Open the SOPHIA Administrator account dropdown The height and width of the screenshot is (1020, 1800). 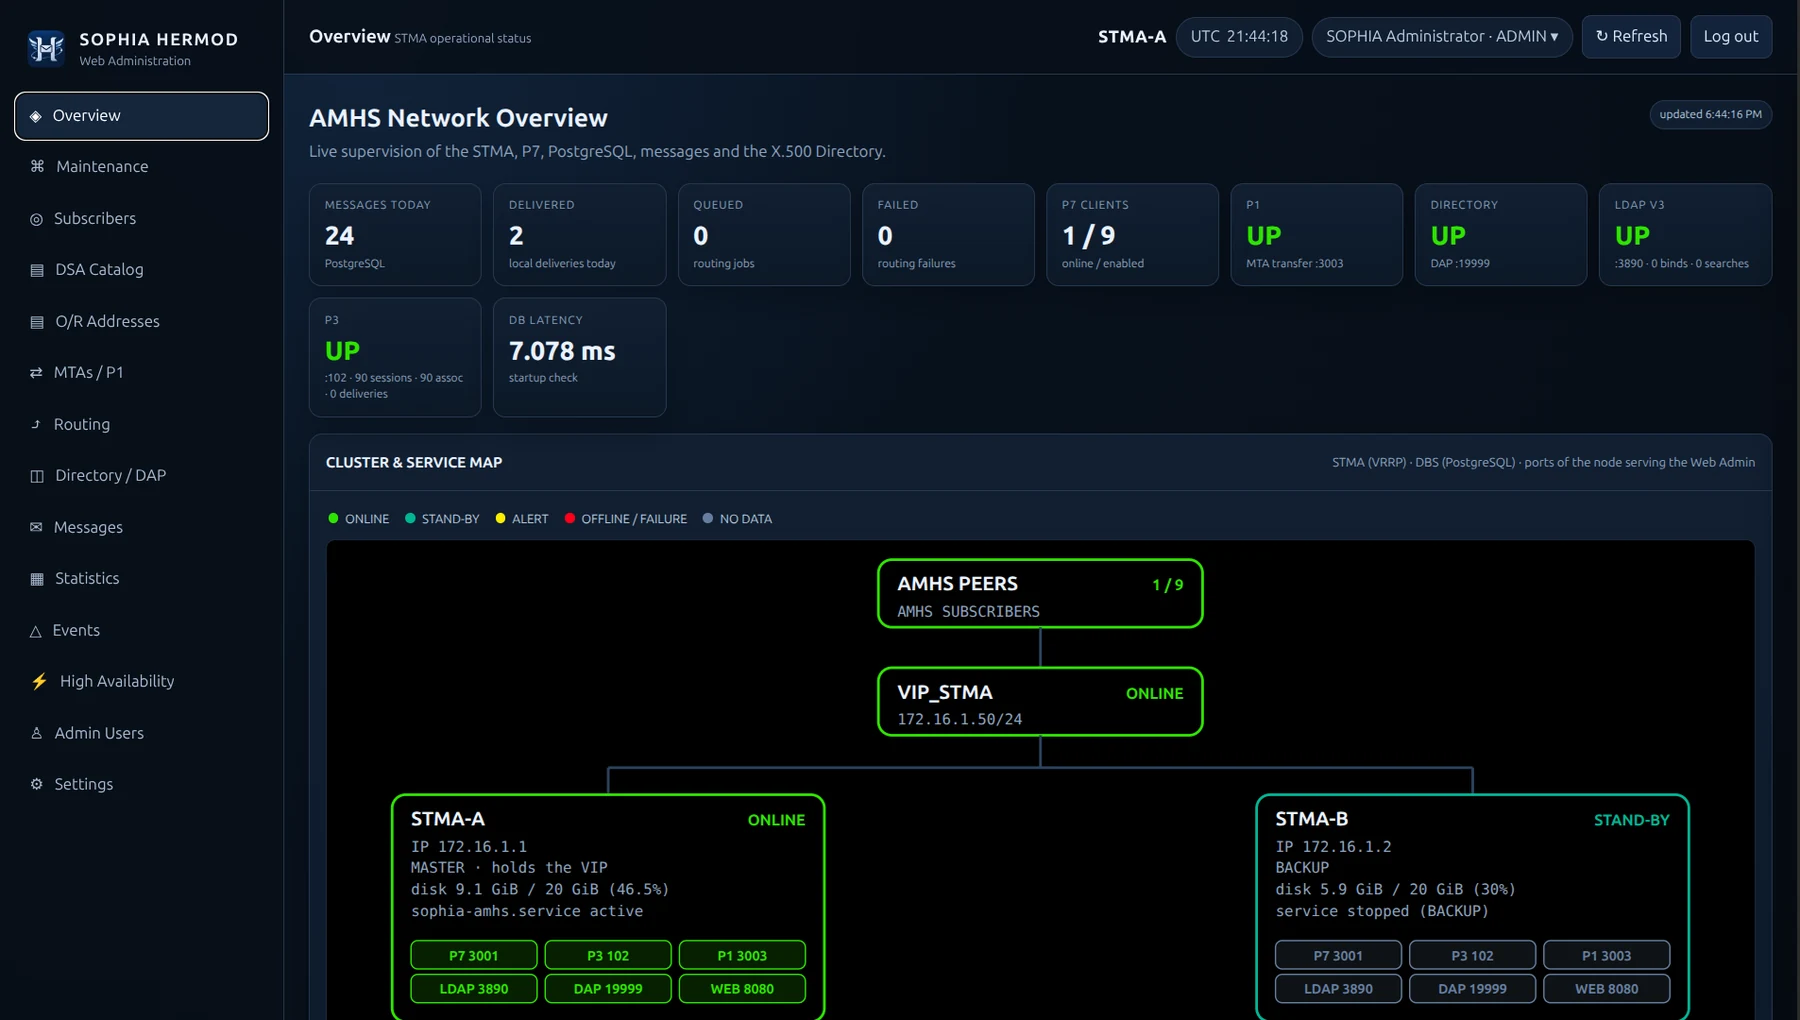(x=1442, y=37)
